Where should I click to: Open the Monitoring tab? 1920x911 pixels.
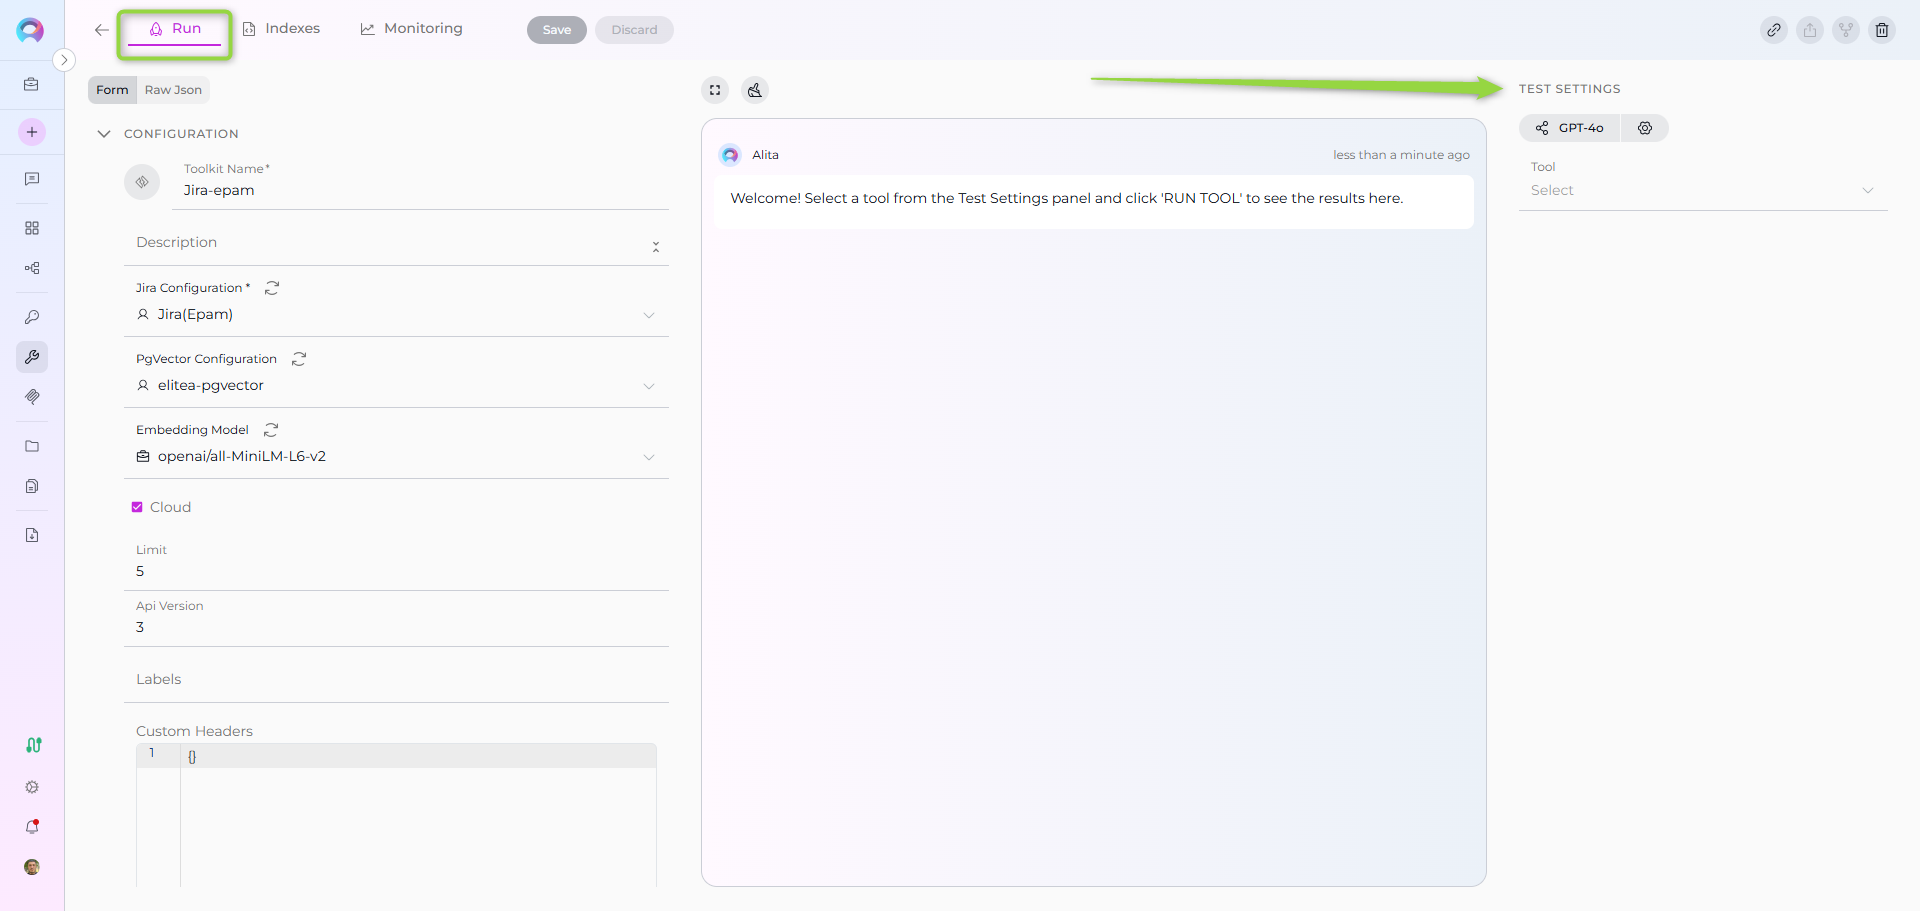coord(412,29)
